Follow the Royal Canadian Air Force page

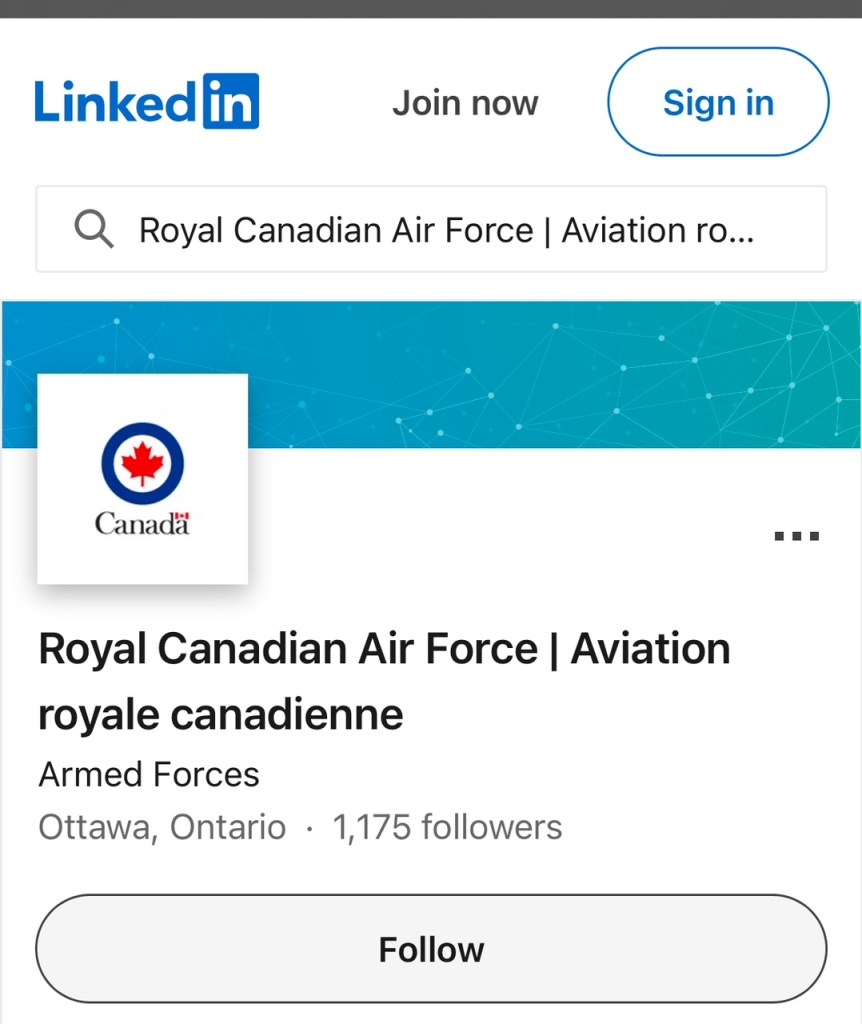click(x=431, y=949)
